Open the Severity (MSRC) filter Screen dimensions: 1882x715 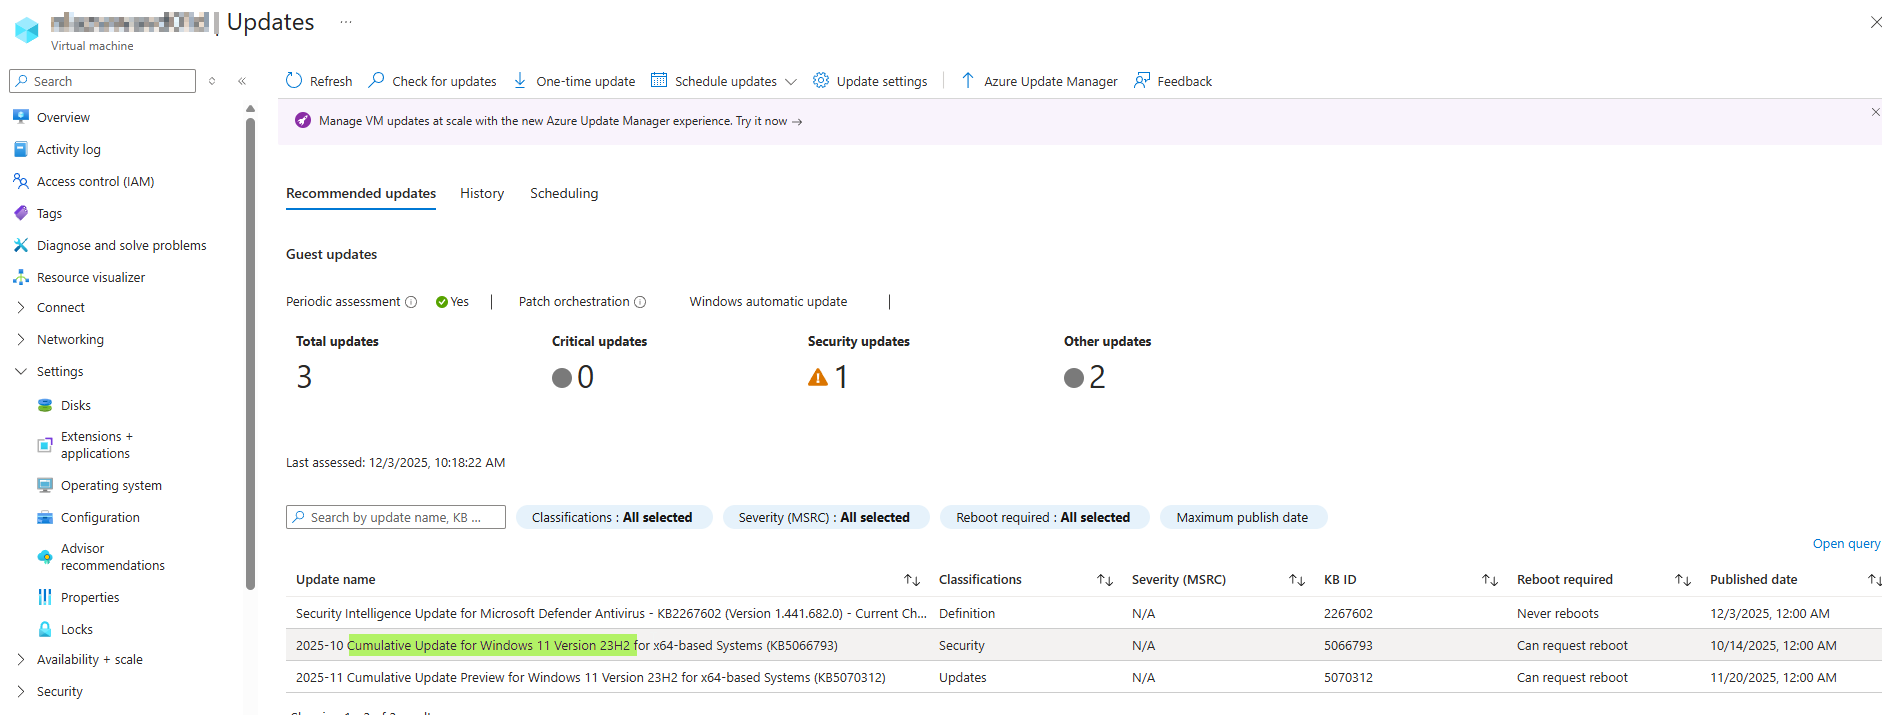[x=825, y=517]
